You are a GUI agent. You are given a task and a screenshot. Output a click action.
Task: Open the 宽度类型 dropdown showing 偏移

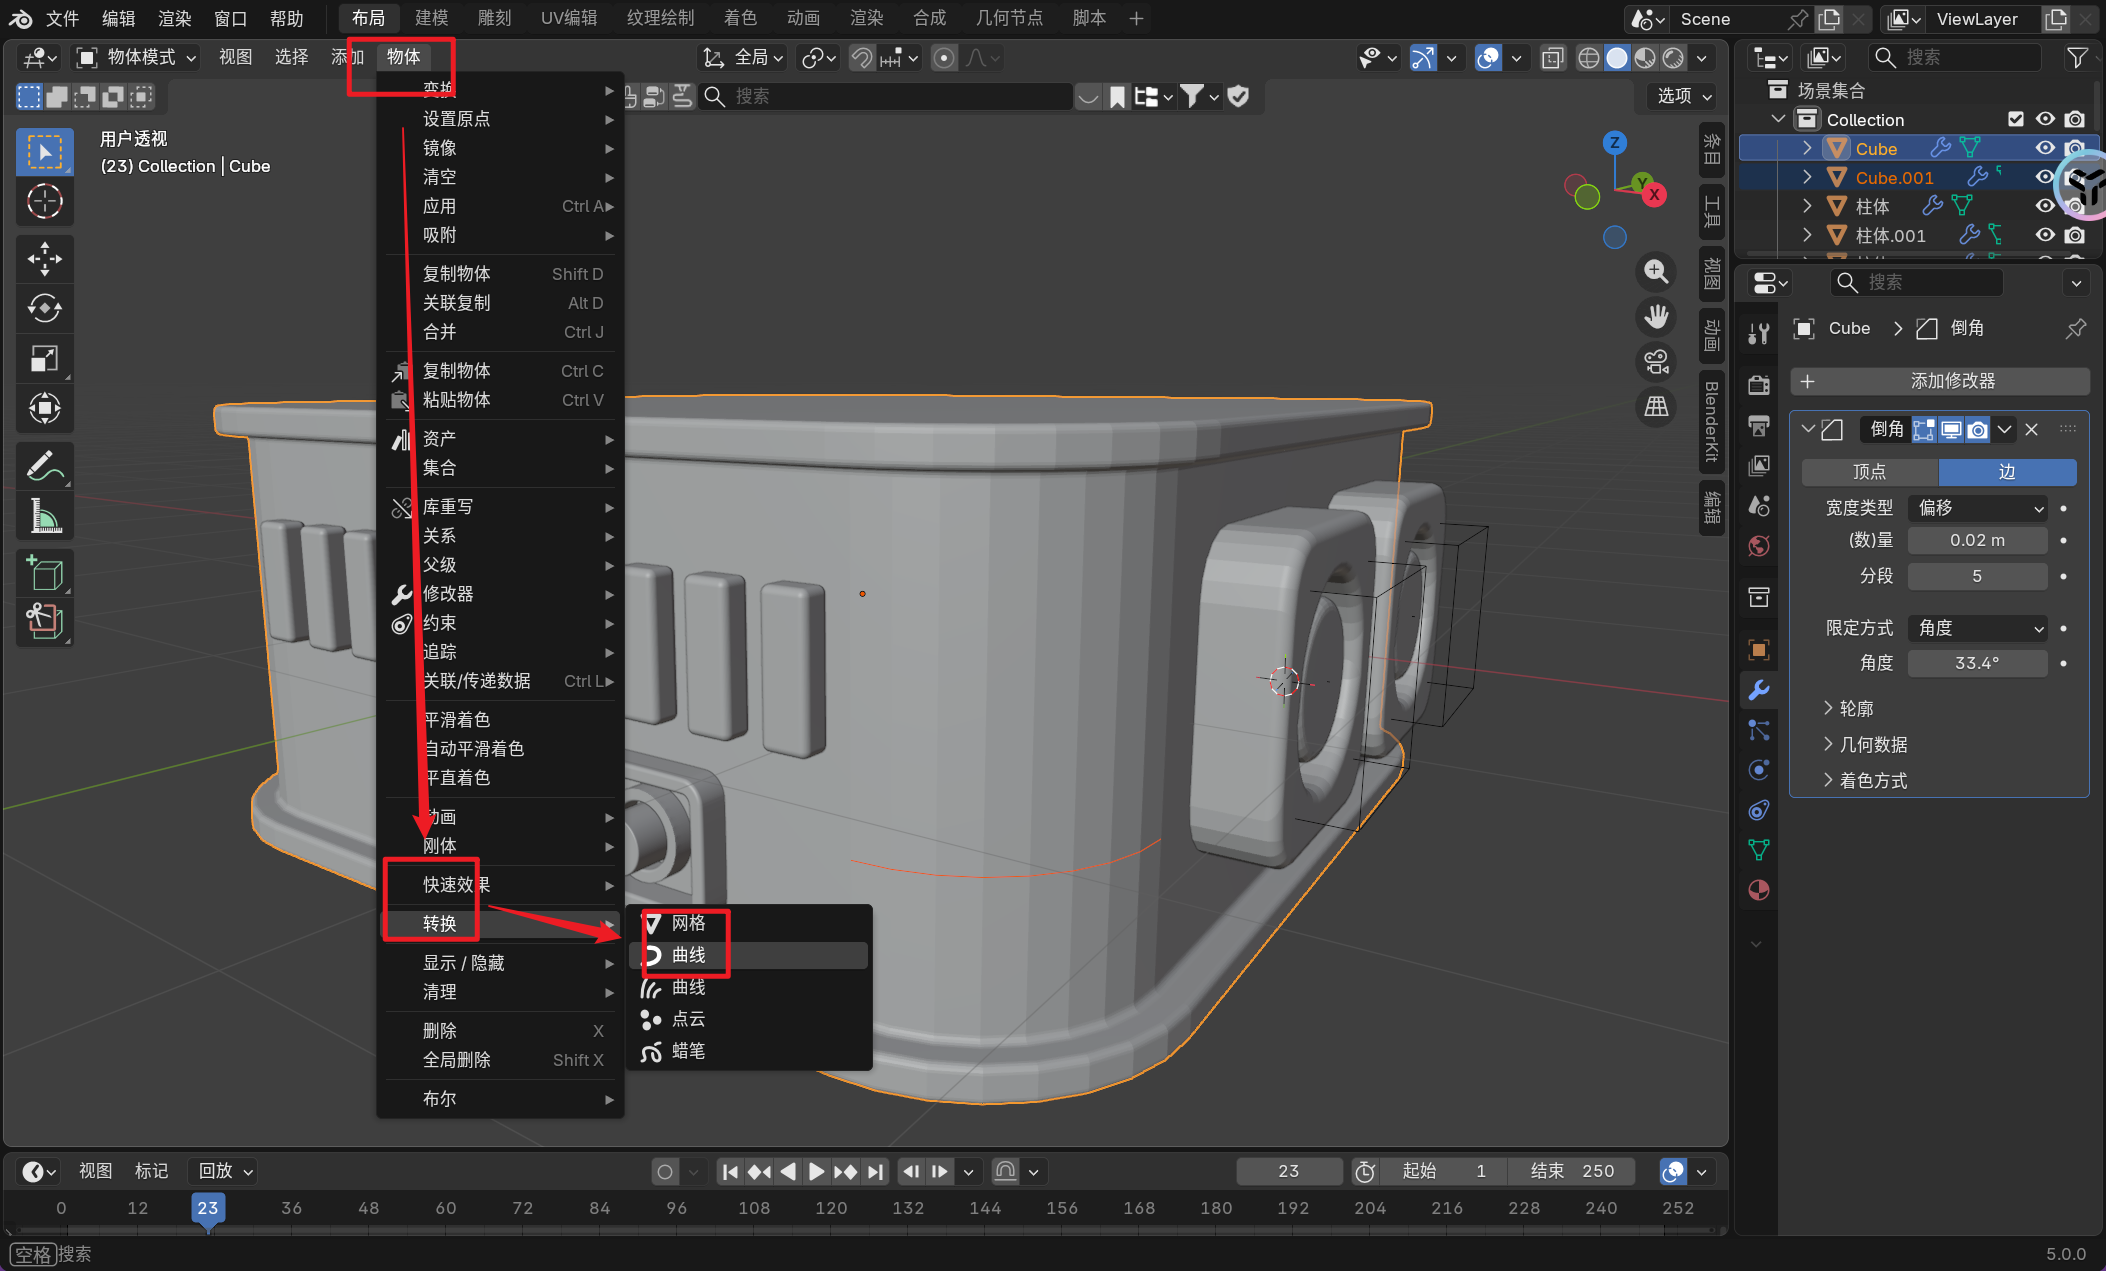click(1977, 508)
